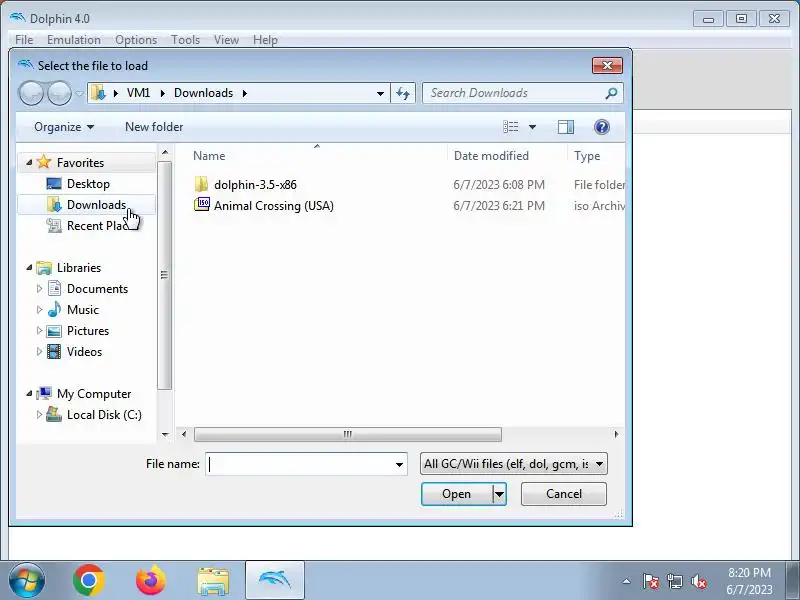This screenshot has width=800, height=600.
Task: Expand the Documents library node
Action: (x=39, y=288)
